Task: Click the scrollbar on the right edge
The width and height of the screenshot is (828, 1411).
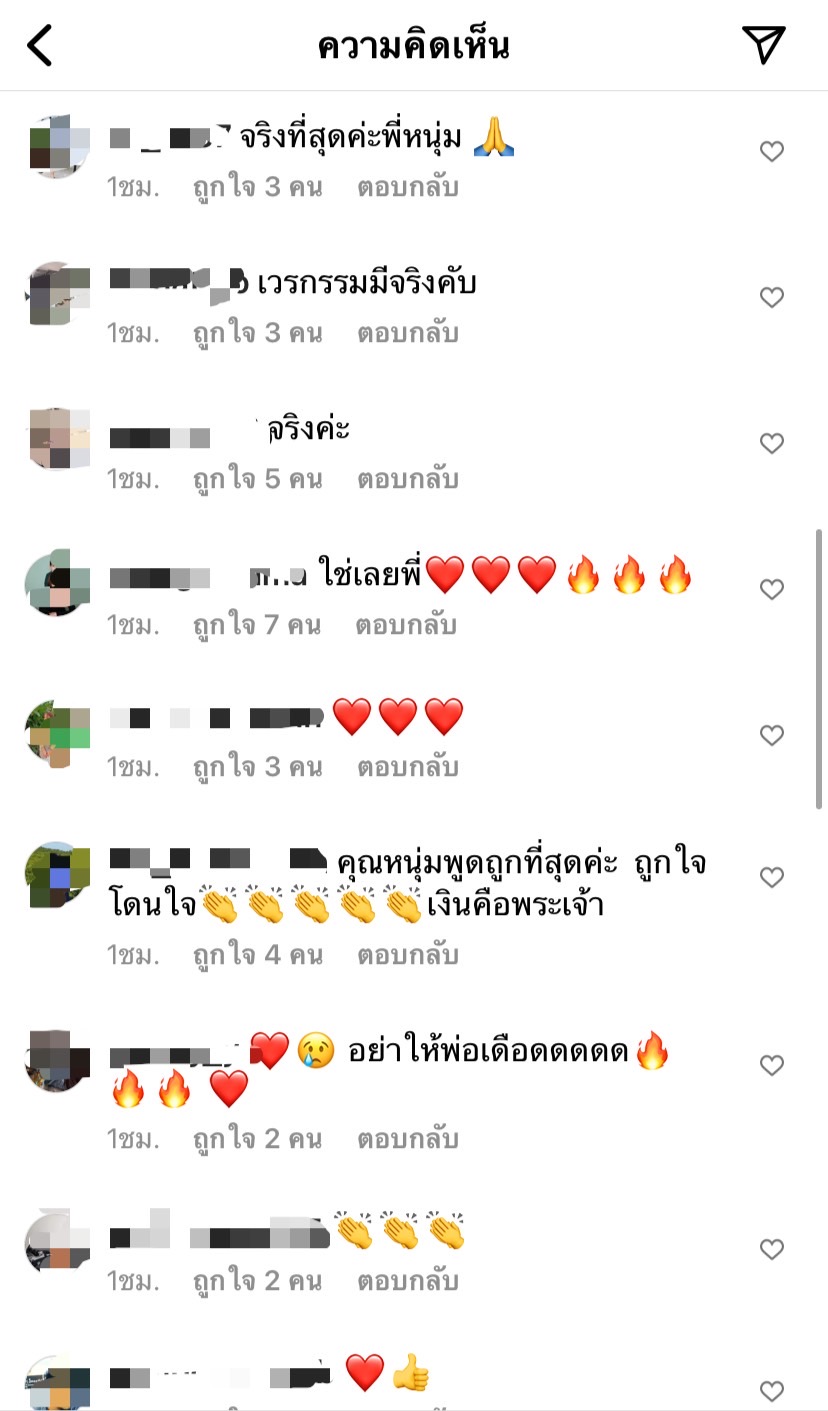Action: point(820,670)
